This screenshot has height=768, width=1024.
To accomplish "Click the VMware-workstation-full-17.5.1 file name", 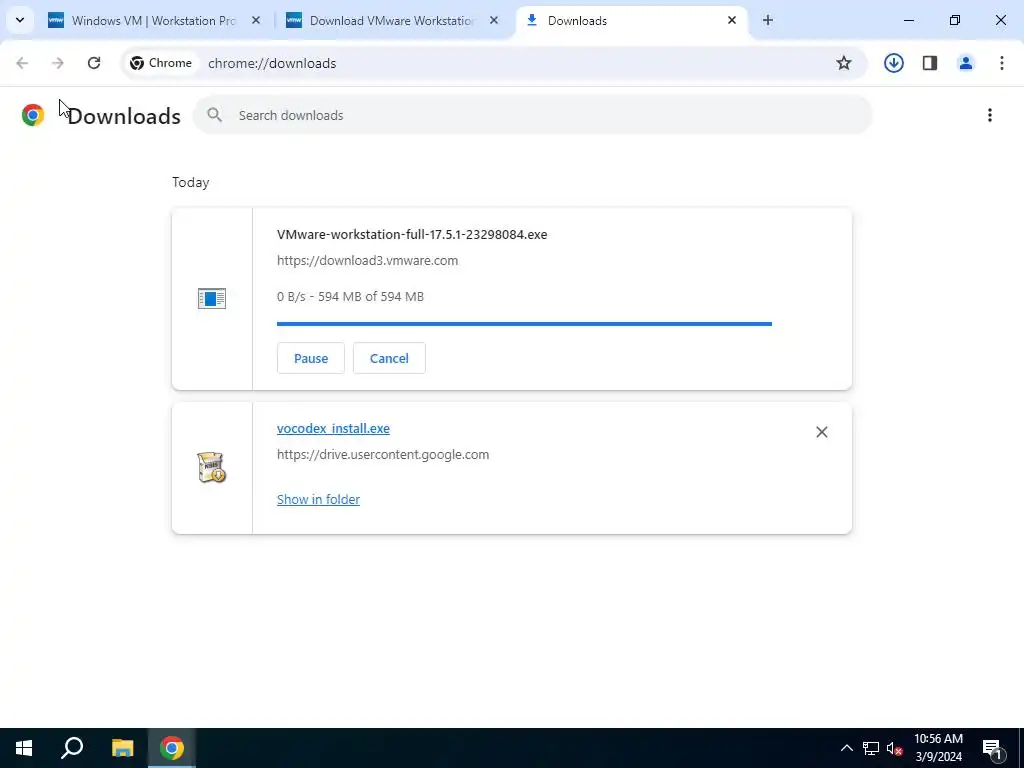I will (411, 234).
